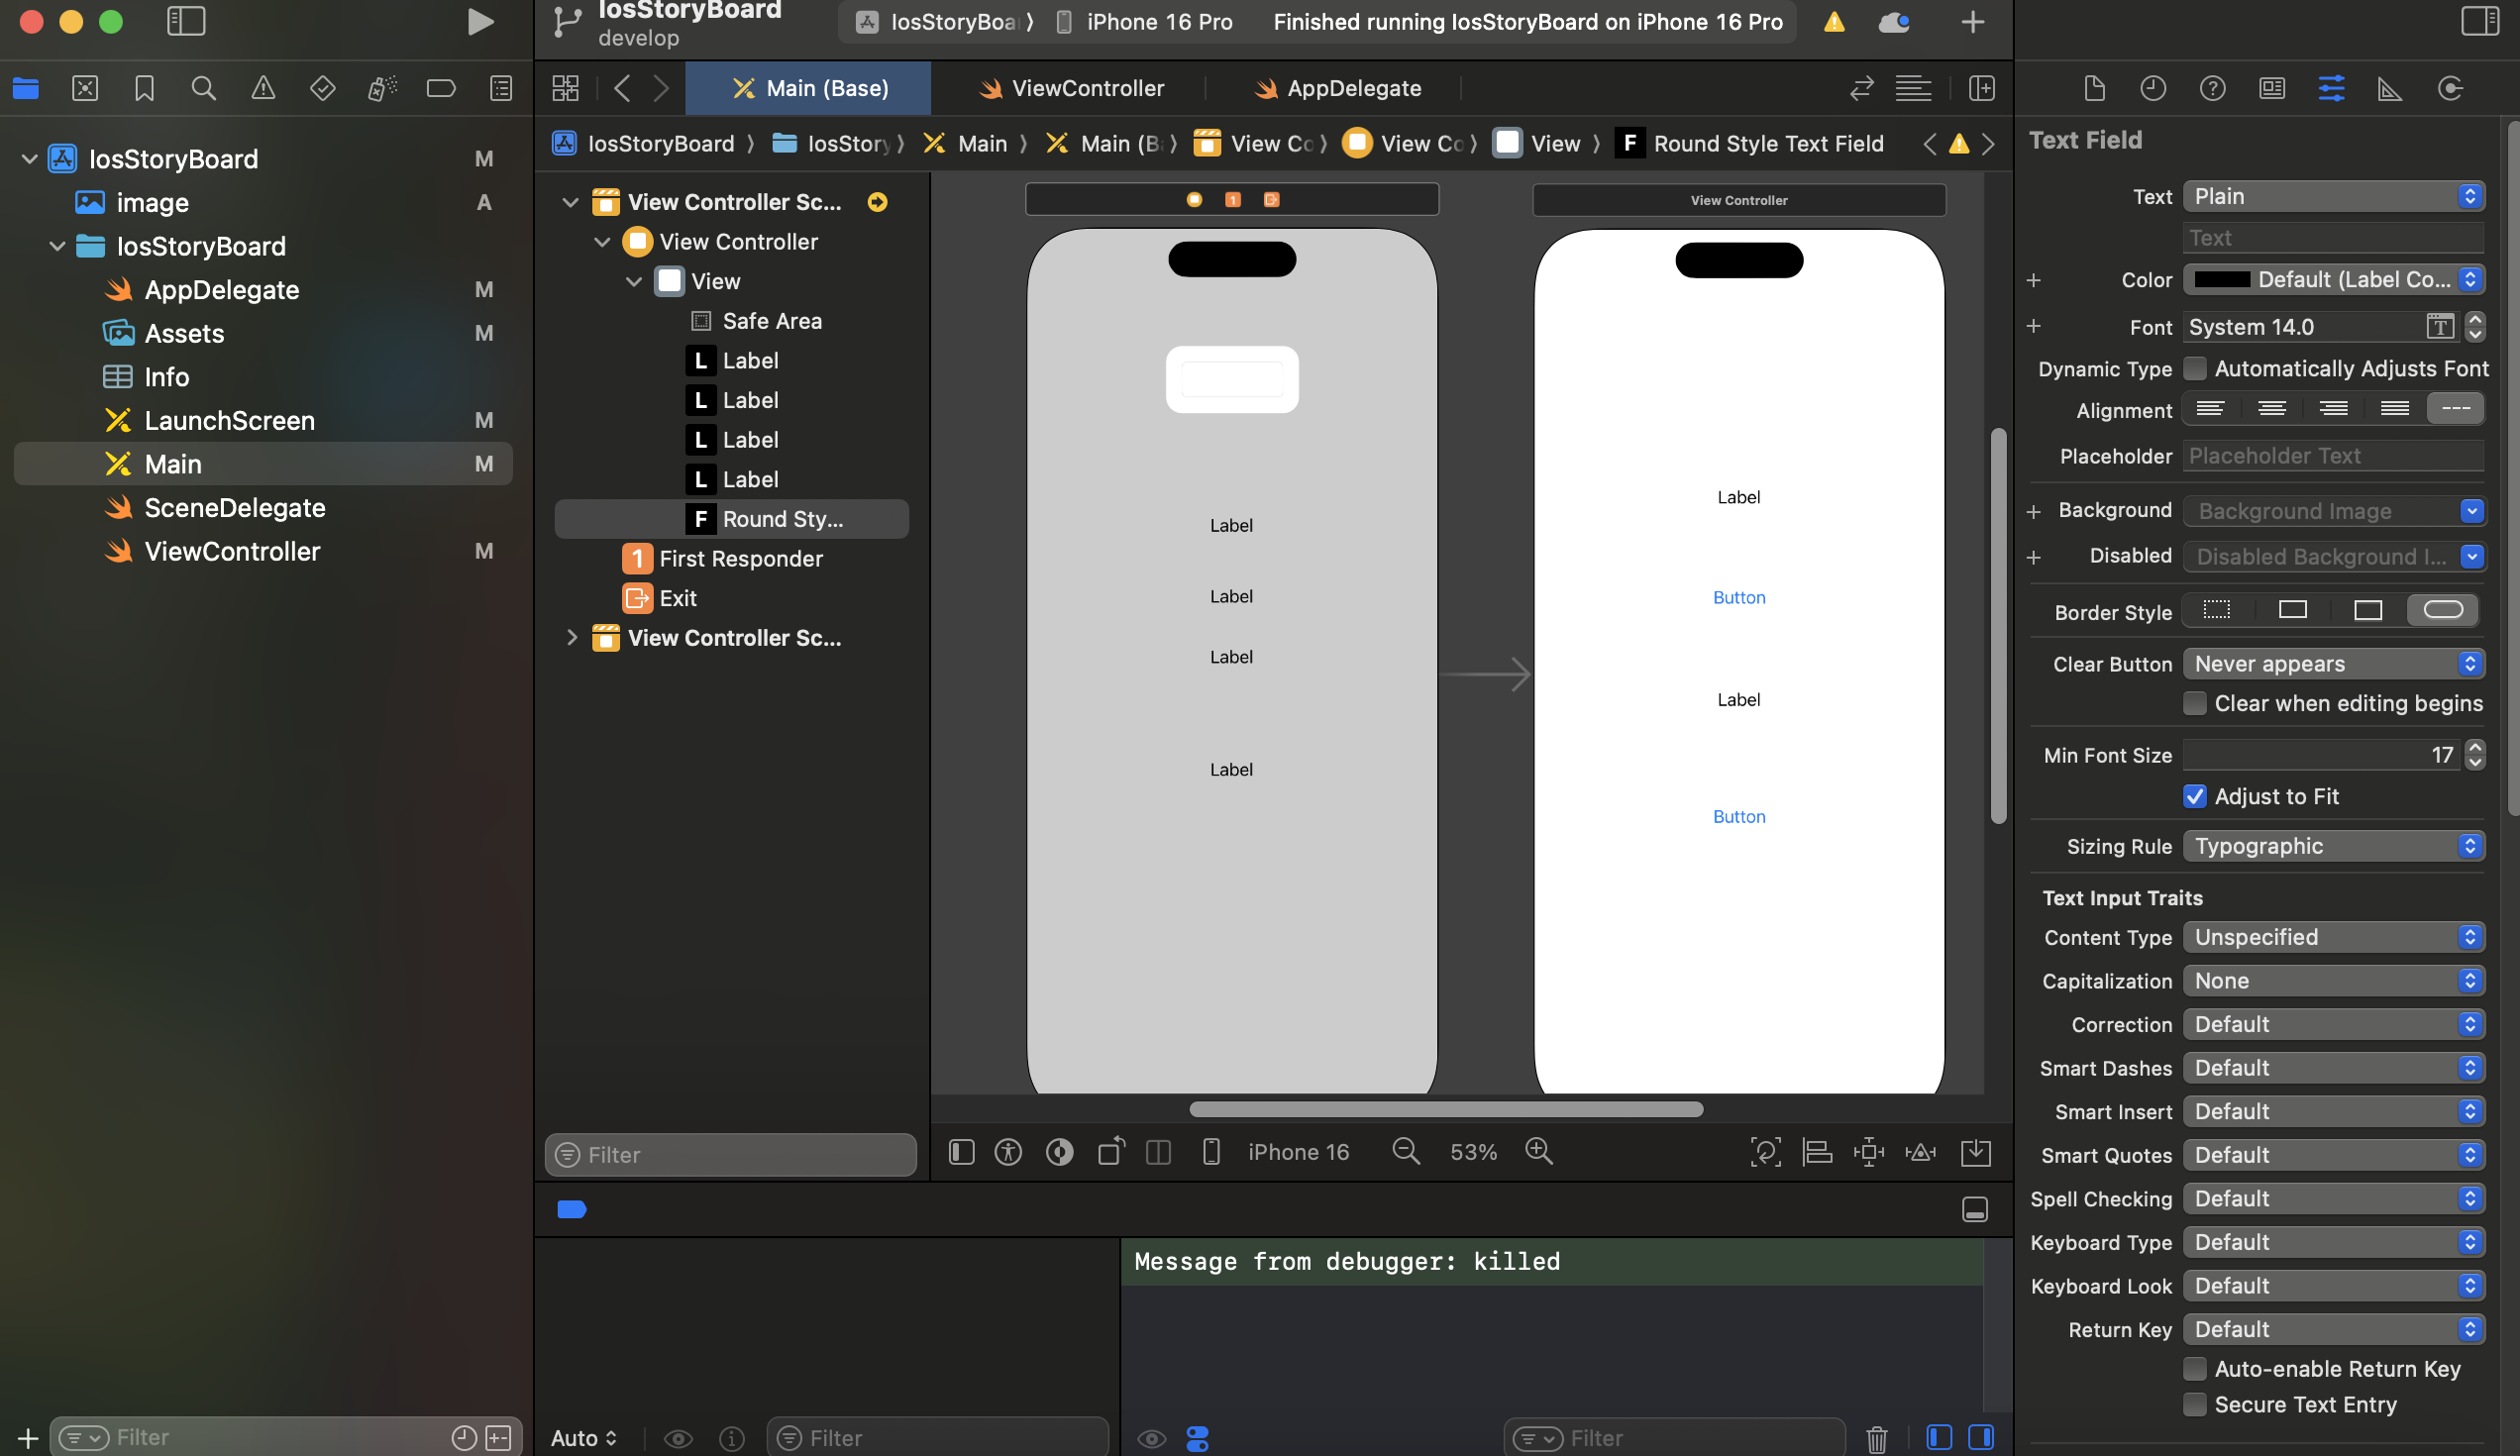Toggle the navigator sidebar button
Viewport: 2520px width, 1456px height.
click(x=186, y=21)
